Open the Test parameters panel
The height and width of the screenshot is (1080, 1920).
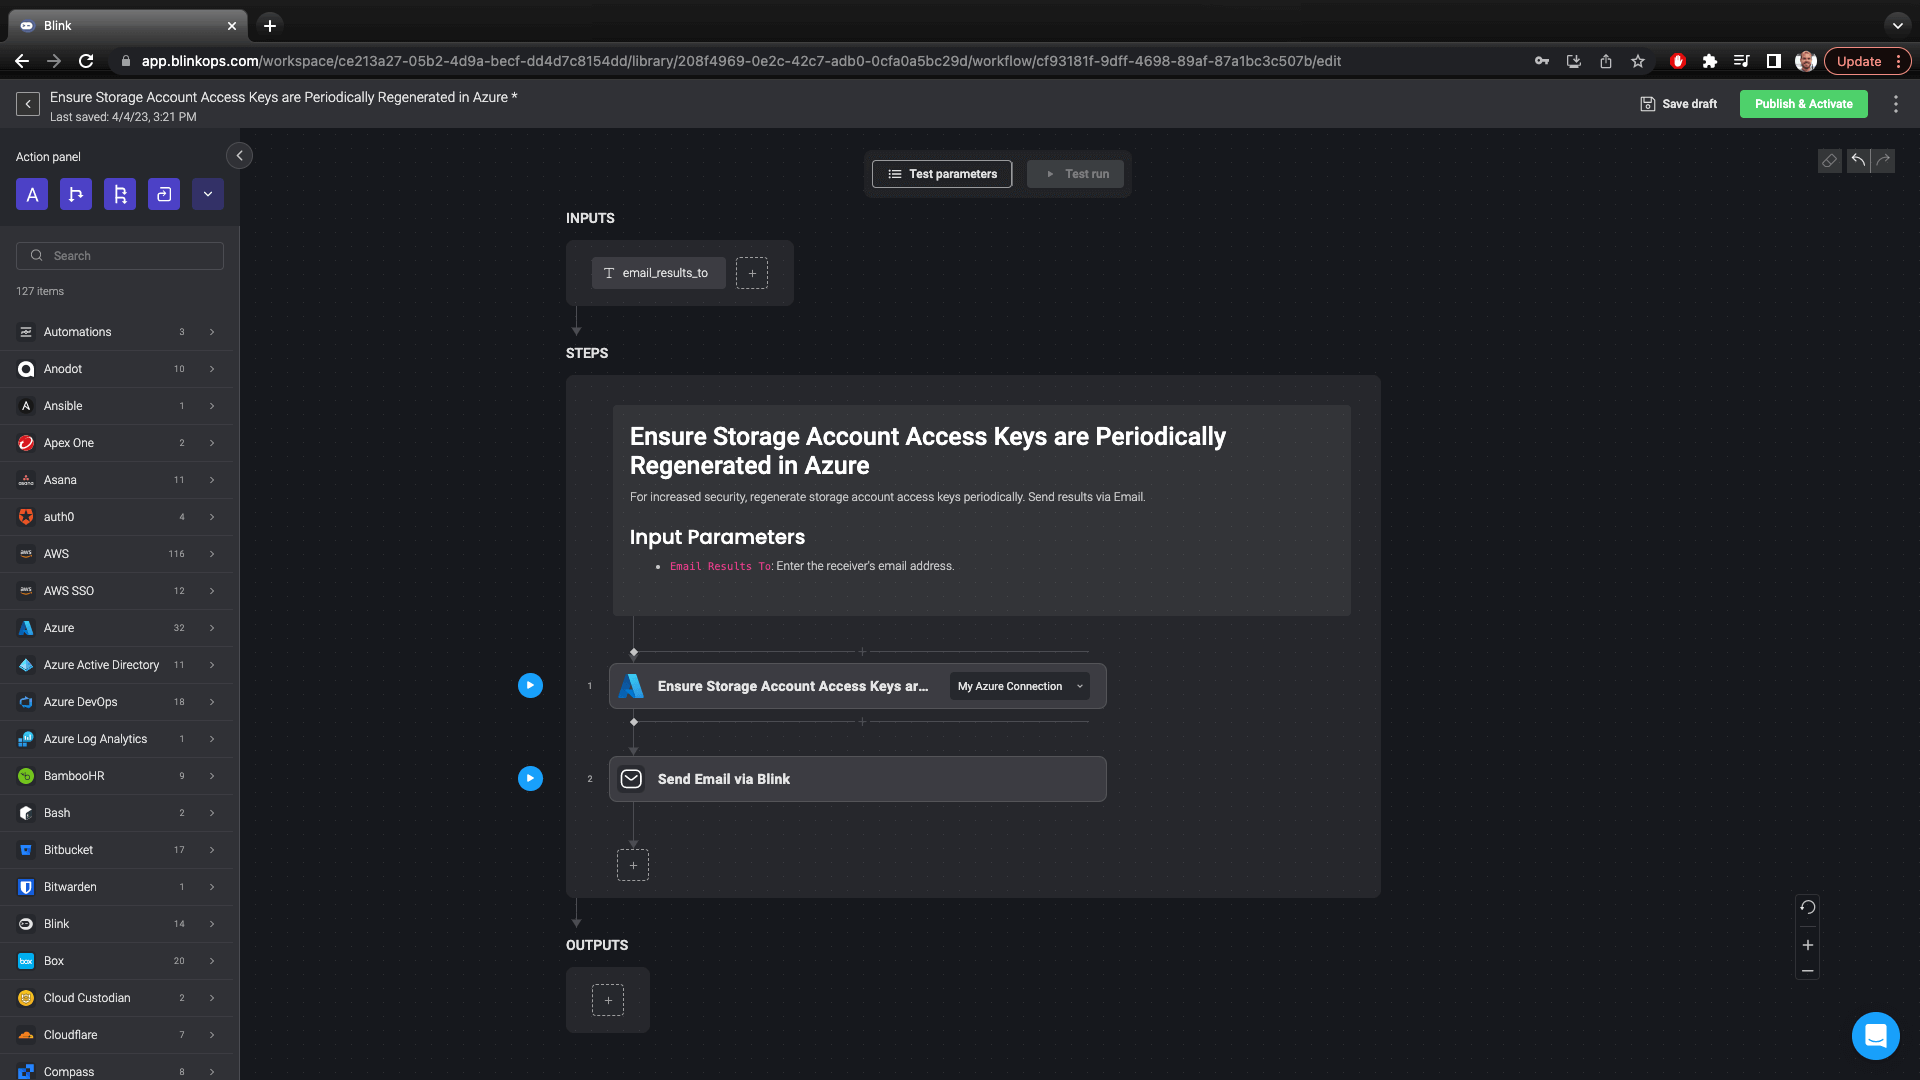[x=941, y=173]
